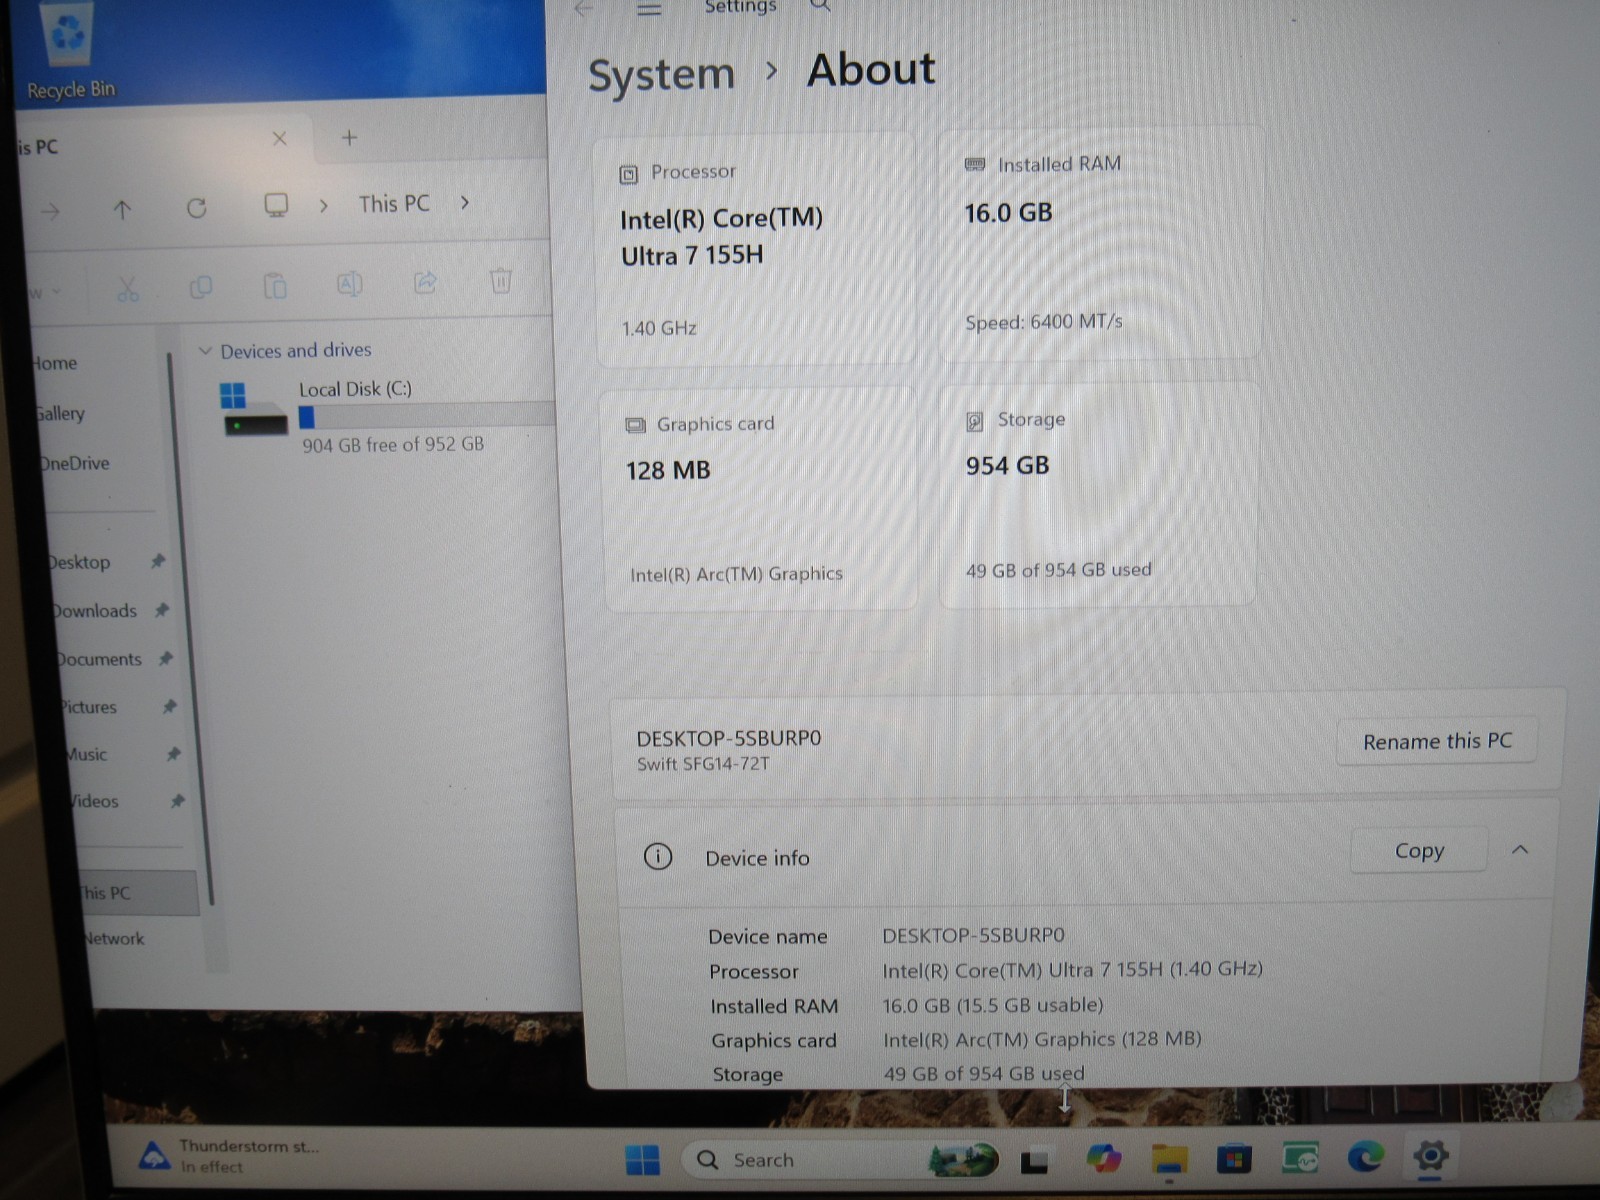Open Microsoft Store from the taskbar
Image resolution: width=1600 pixels, height=1200 pixels.
[1234, 1160]
